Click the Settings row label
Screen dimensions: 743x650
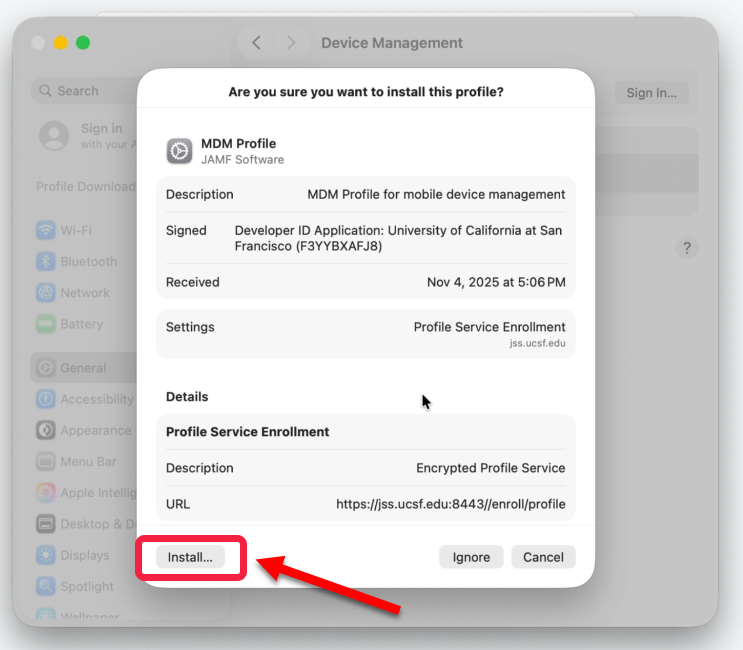(x=190, y=327)
